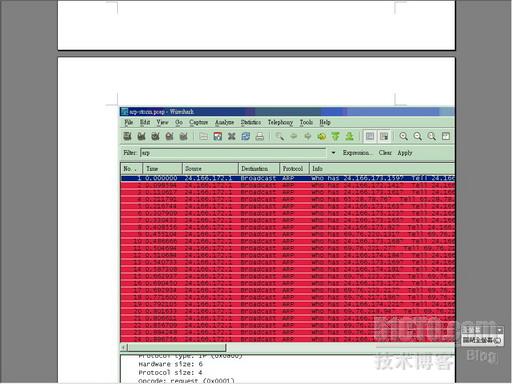Viewport: 512px width, 384px height.
Task: Reload the capture file icon
Action: 246,136
